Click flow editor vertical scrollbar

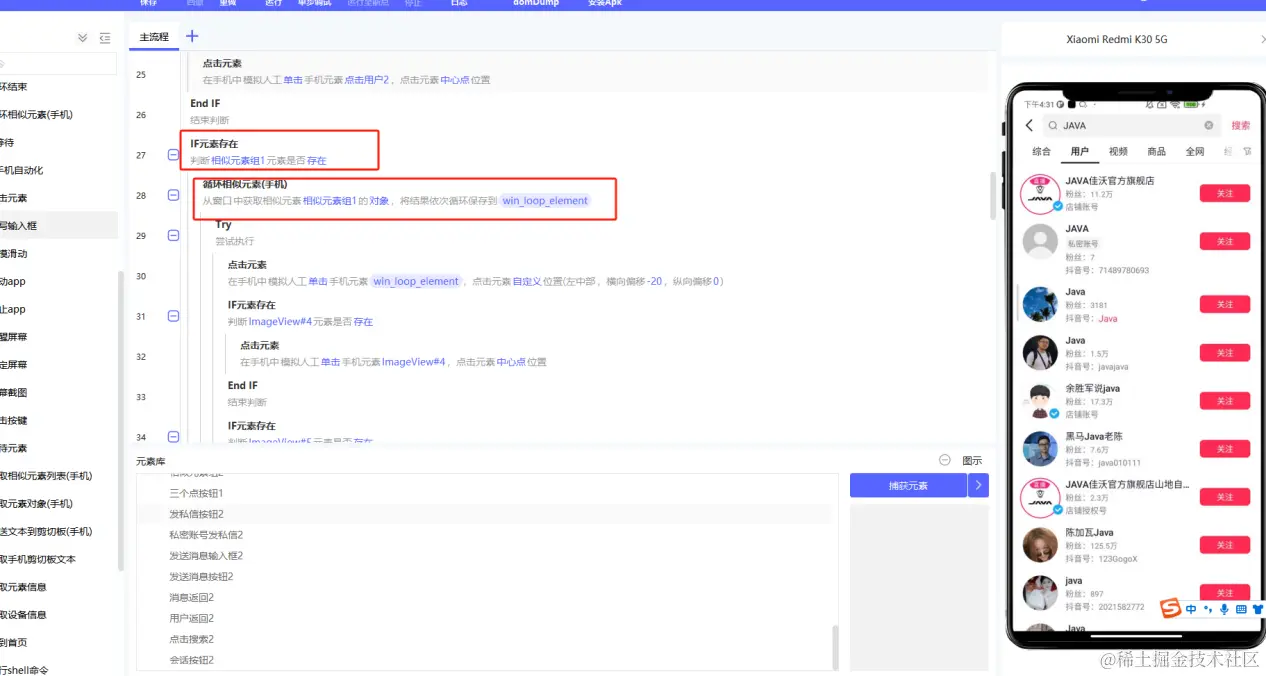993,196
